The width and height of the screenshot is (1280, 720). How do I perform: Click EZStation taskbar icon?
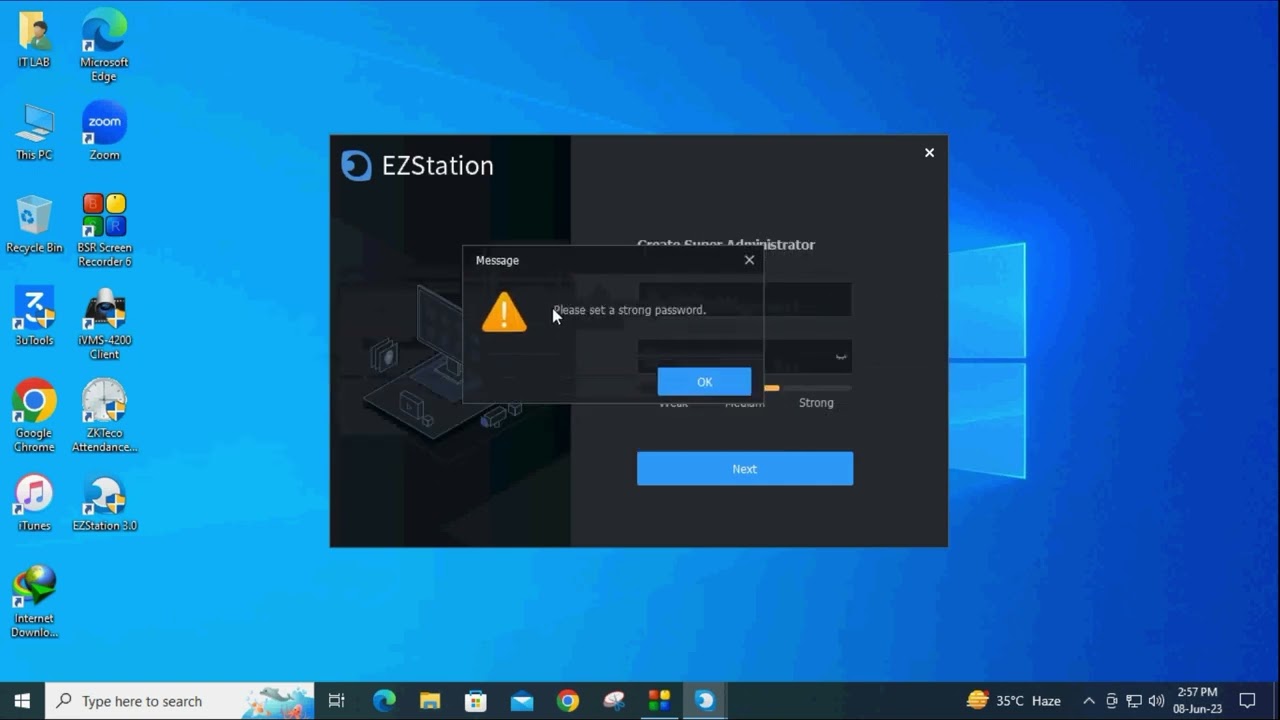click(705, 700)
